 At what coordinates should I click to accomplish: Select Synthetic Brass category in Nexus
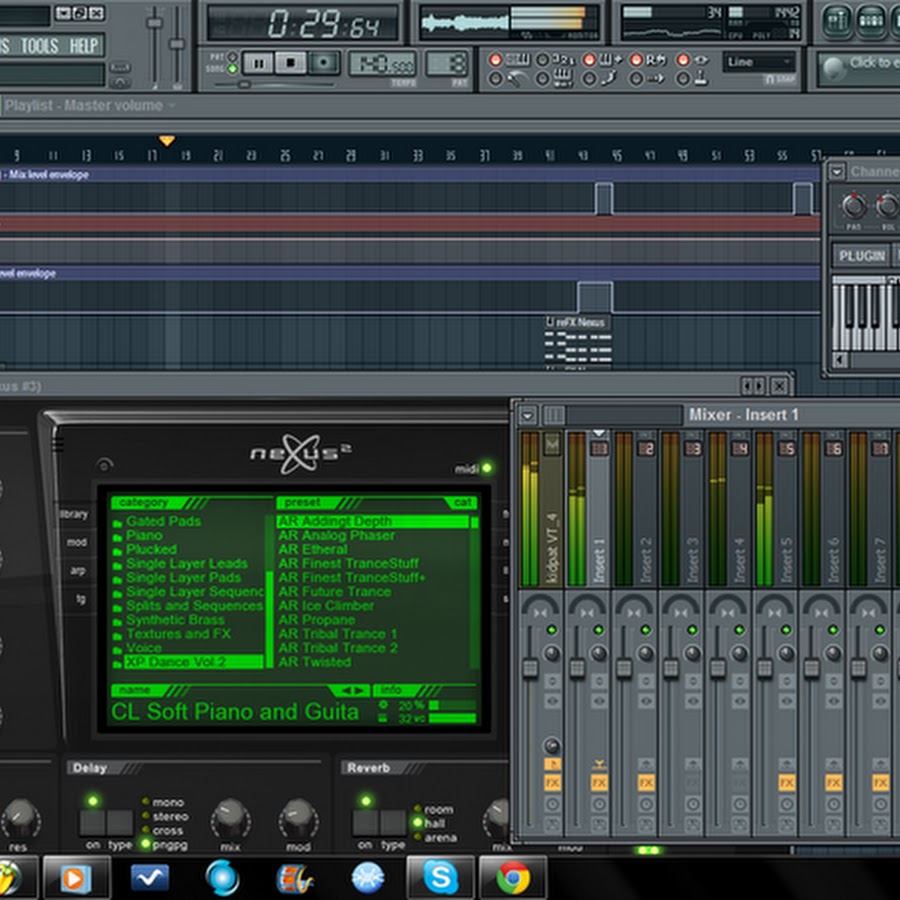175,620
